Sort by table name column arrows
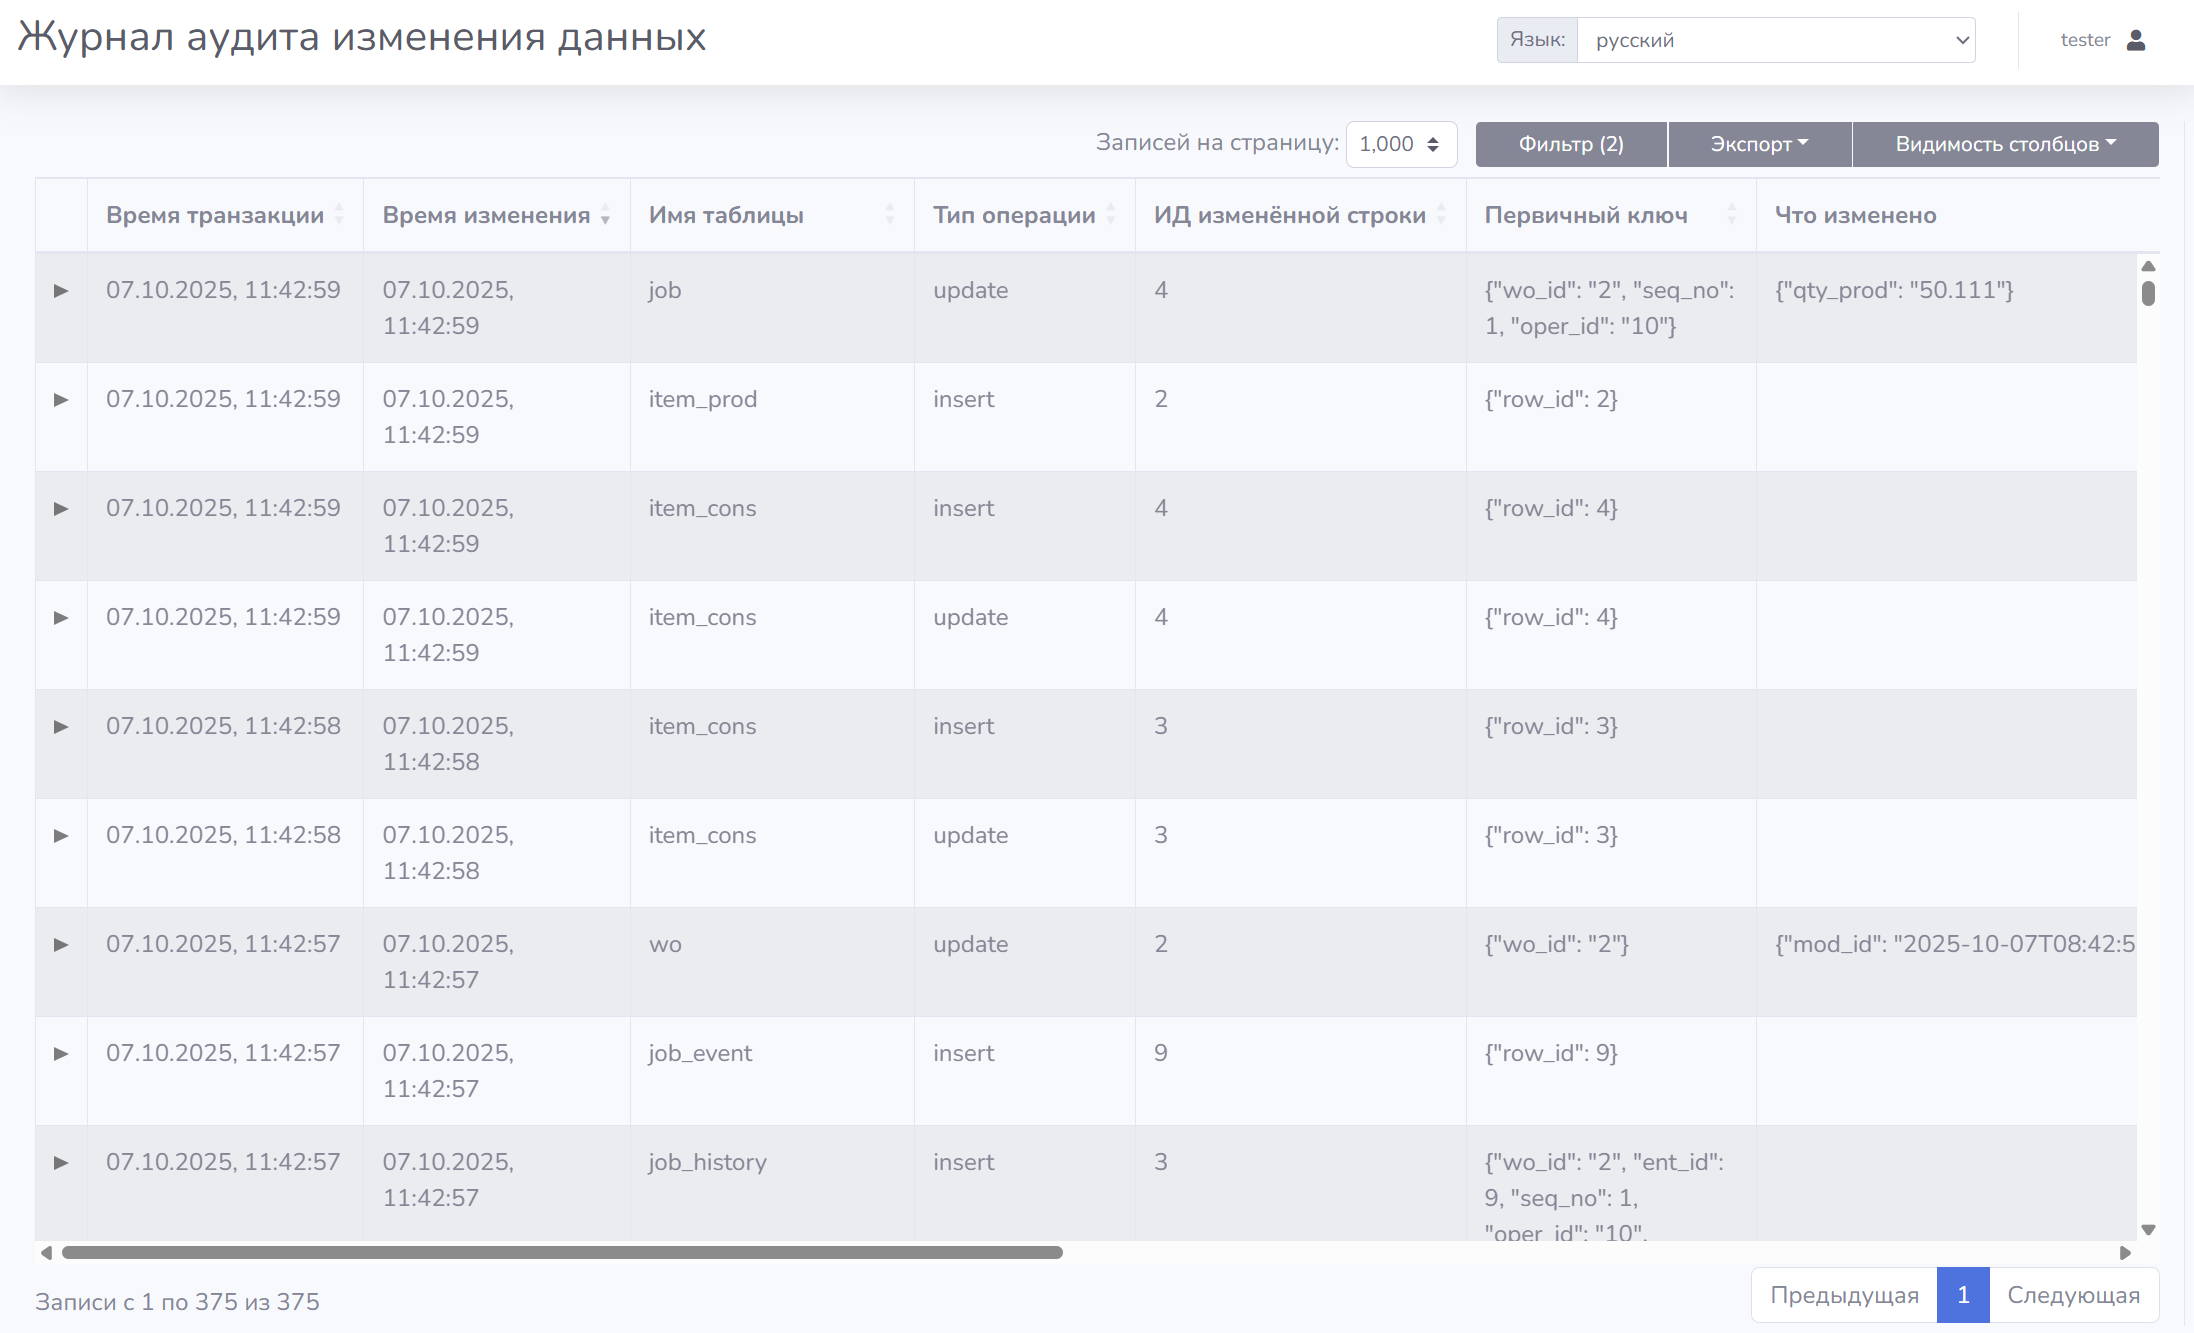Viewport: 2194px width, 1333px height. pos(889,215)
